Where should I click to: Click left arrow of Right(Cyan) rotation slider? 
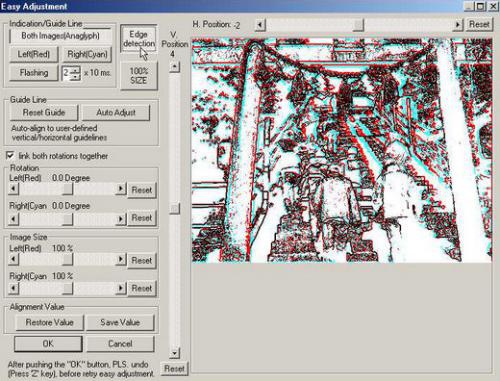coord(13,219)
